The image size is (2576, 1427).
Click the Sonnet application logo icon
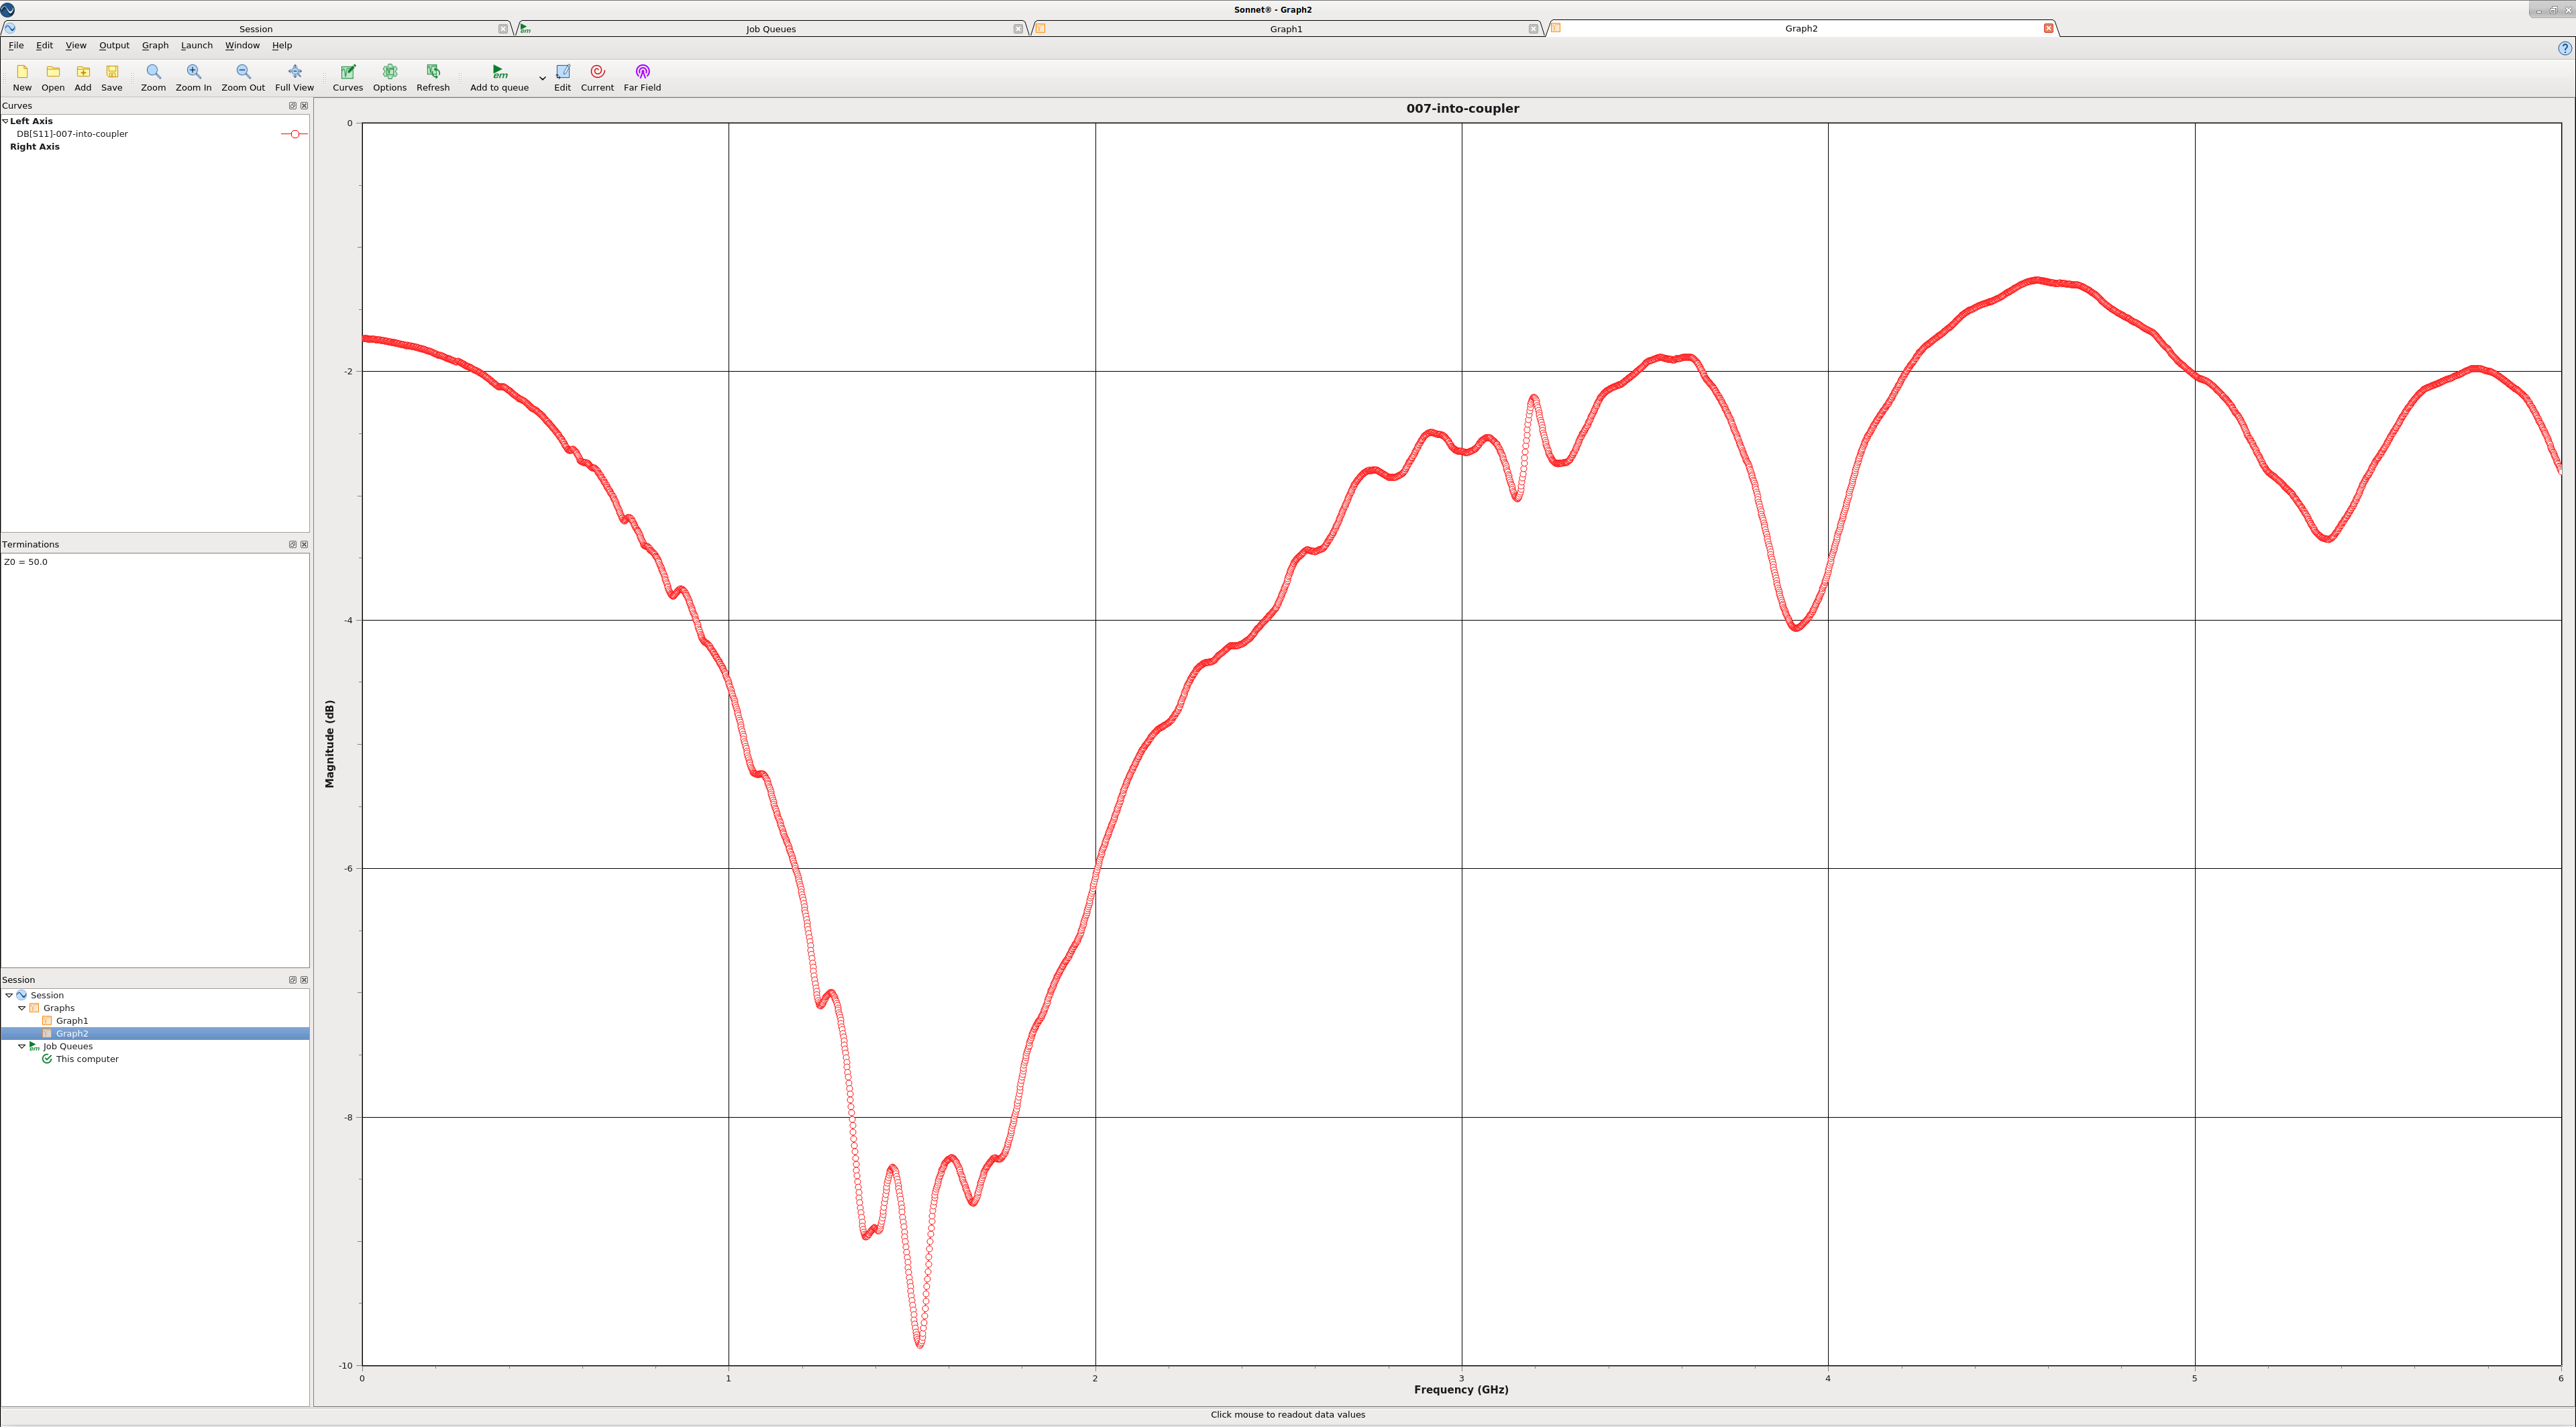(x=8, y=9)
